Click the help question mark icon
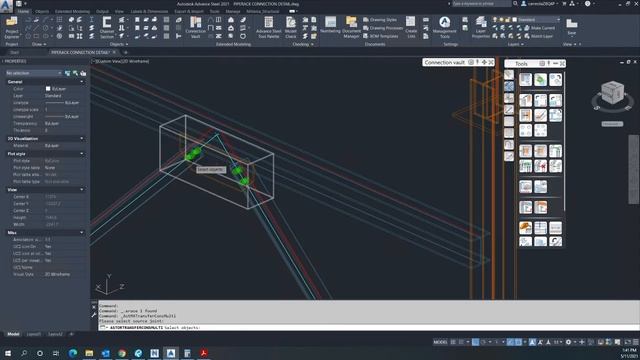The width and height of the screenshot is (640, 360). coord(587,4)
